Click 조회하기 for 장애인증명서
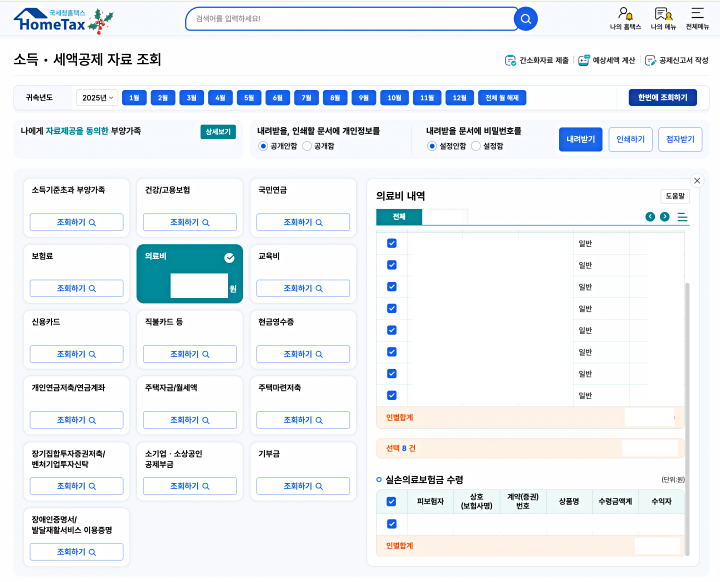This screenshot has height=582, width=720. [77, 552]
